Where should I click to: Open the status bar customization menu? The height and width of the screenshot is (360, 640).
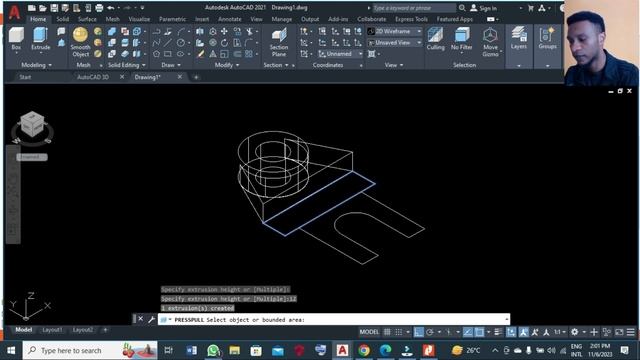coord(631,332)
